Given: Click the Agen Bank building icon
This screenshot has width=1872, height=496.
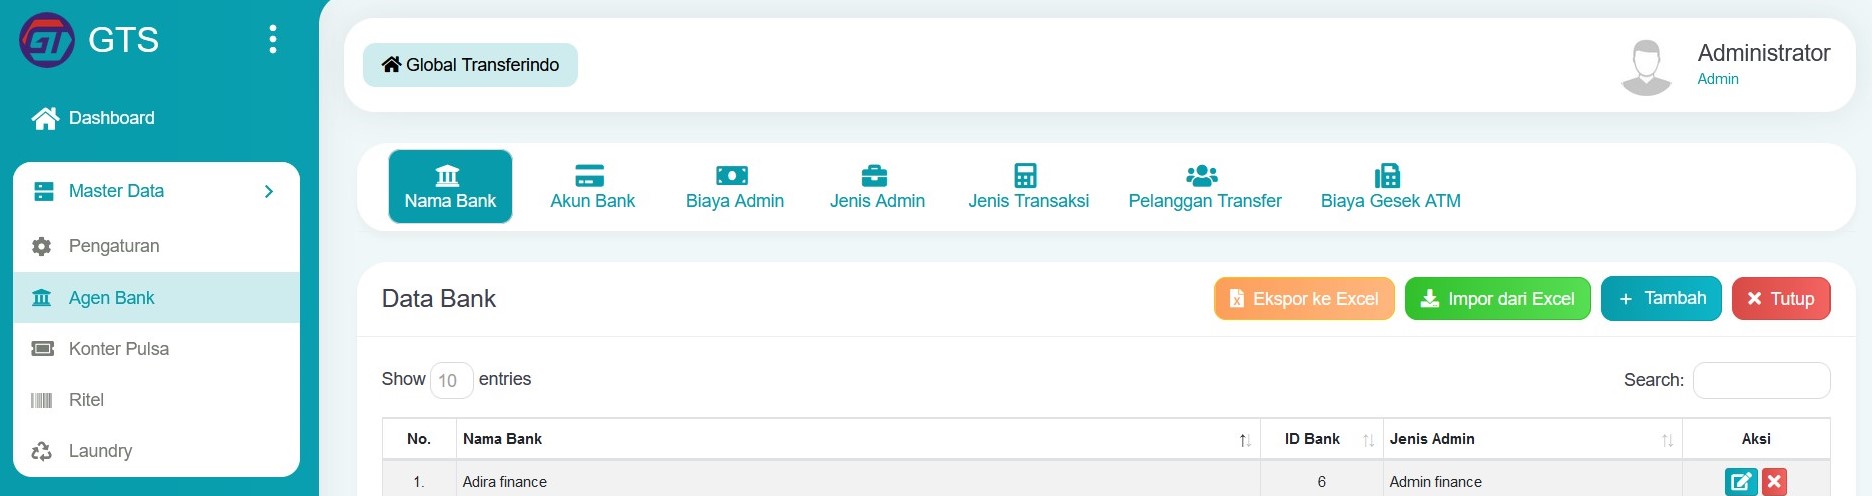Looking at the screenshot, I should pyautogui.click(x=42, y=298).
